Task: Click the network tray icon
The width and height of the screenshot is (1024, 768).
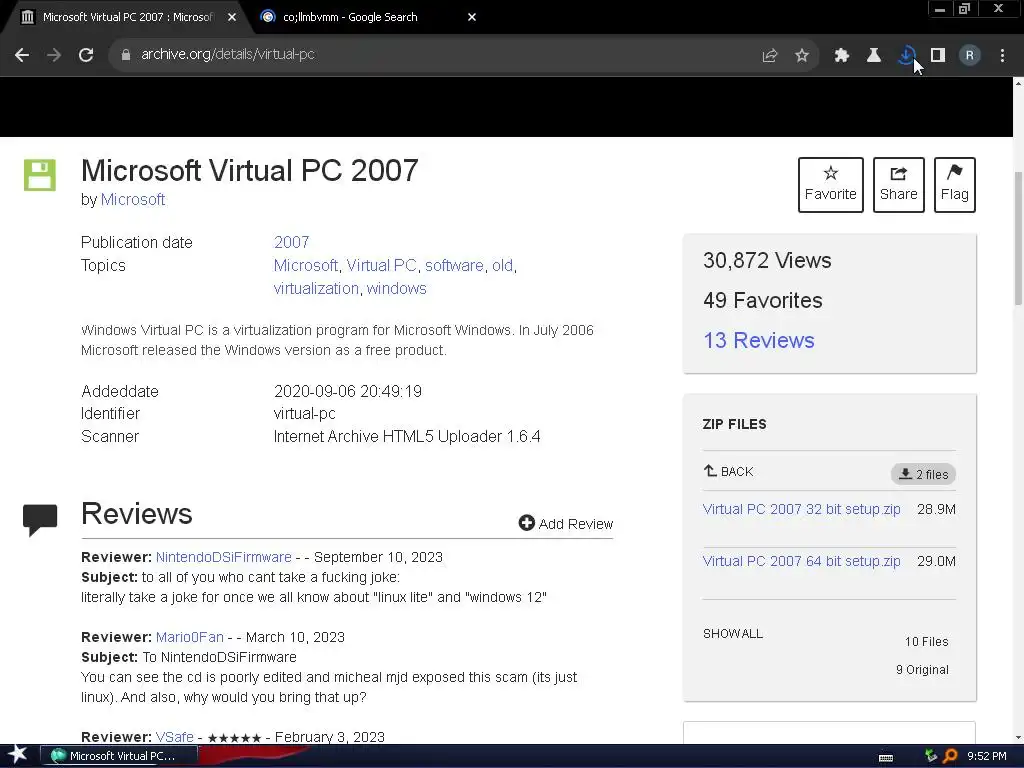Action: coord(931,756)
